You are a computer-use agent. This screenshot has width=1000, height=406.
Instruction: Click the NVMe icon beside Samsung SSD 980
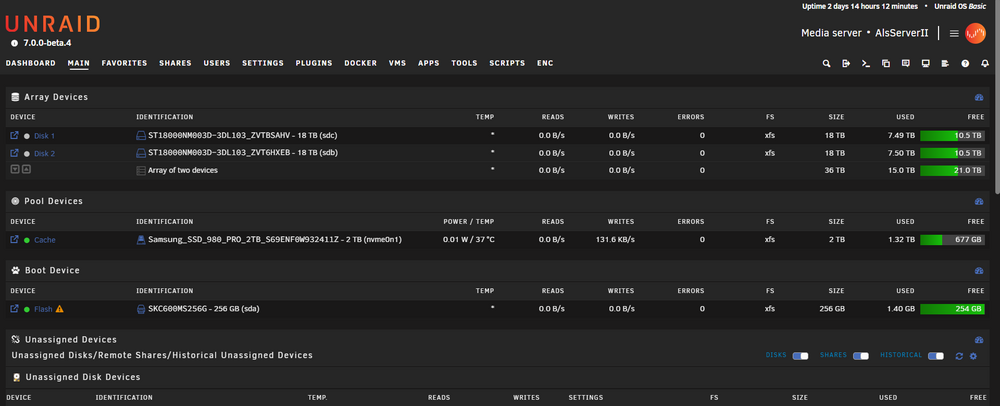(x=141, y=240)
